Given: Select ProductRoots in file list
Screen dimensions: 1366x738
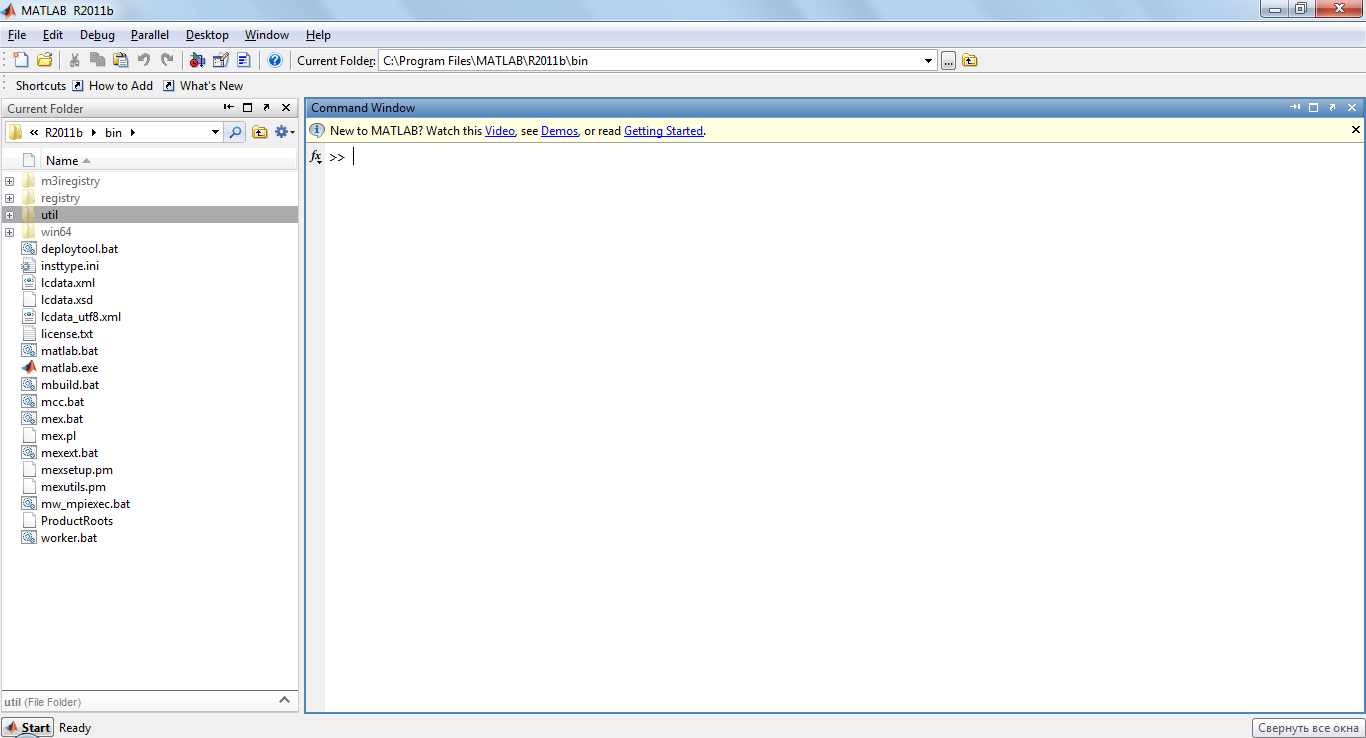Looking at the screenshot, I should 77,521.
